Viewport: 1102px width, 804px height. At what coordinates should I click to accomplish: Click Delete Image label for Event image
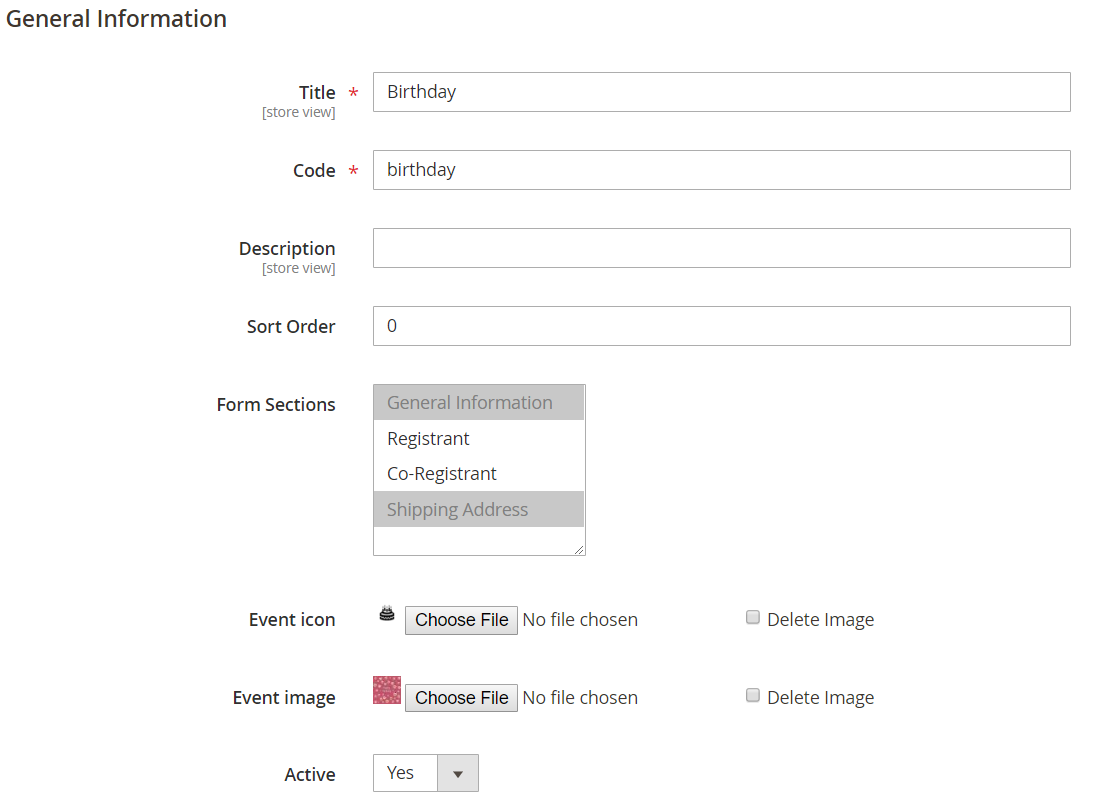tap(820, 698)
